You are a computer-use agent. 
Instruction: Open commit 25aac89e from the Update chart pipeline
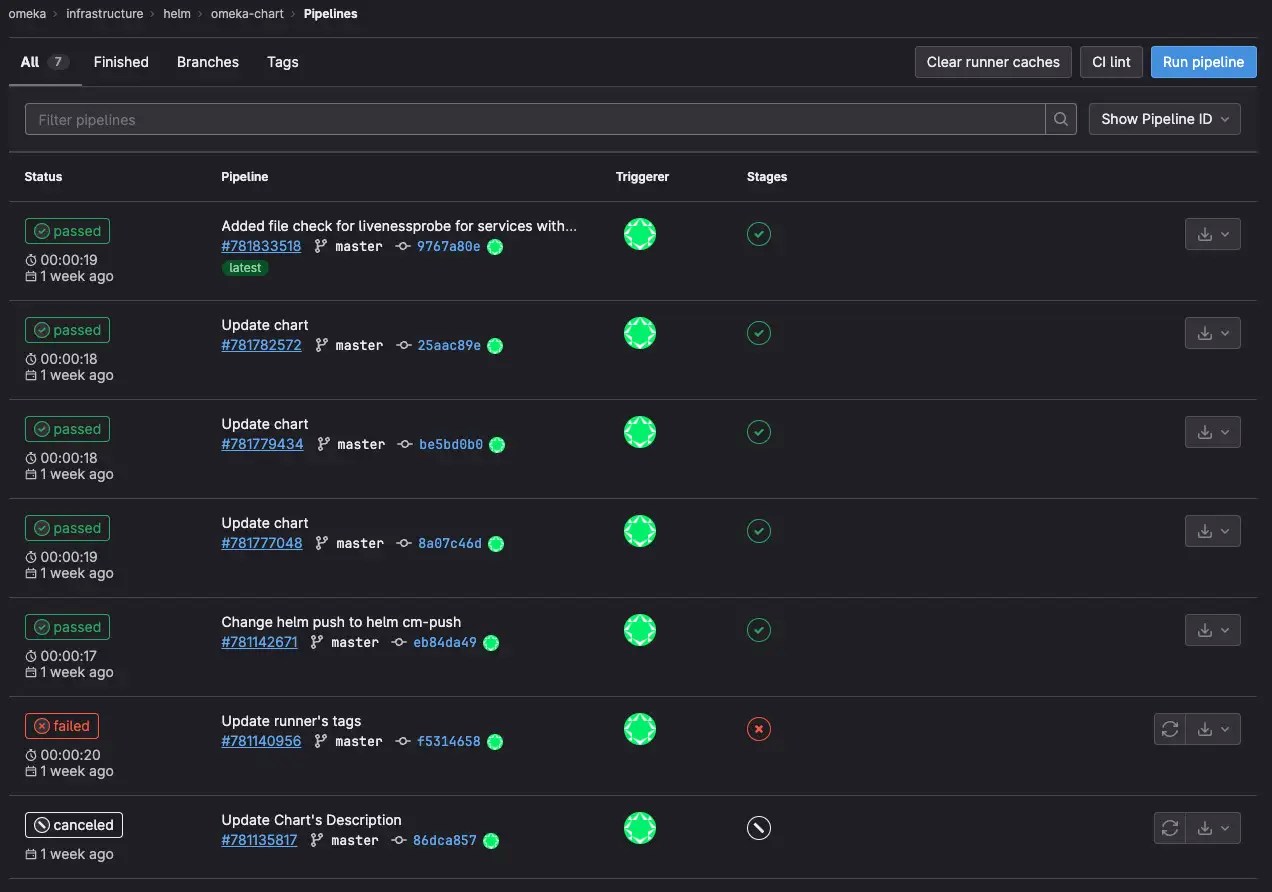(451, 345)
